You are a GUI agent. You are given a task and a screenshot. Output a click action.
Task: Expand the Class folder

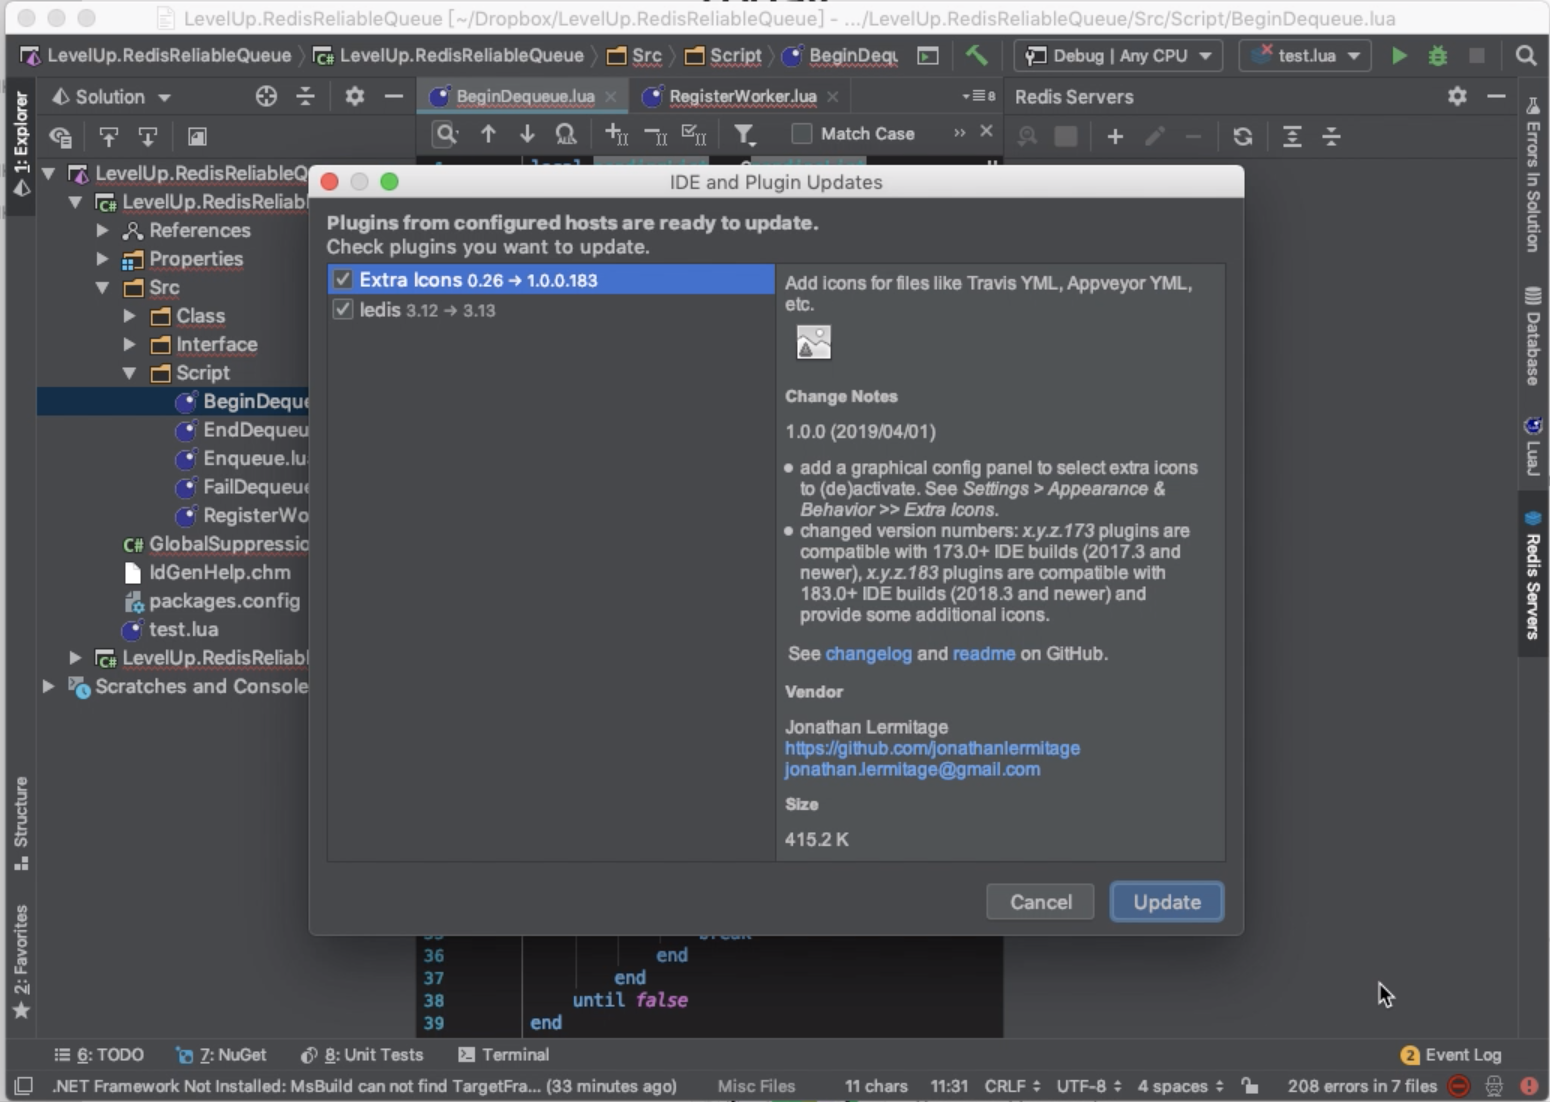tap(129, 316)
